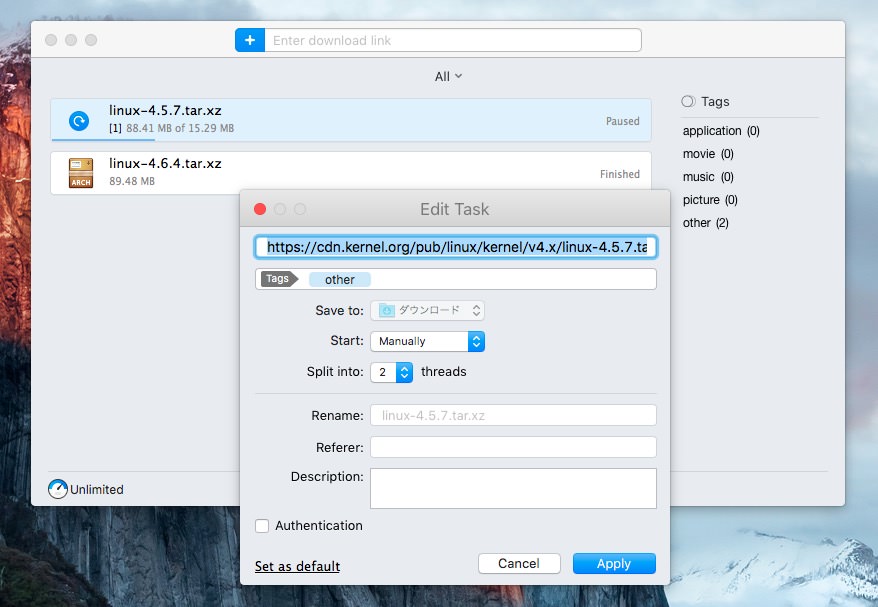Change the Split into threads stepper
Screen dimensions: 878x607
tap(404, 372)
